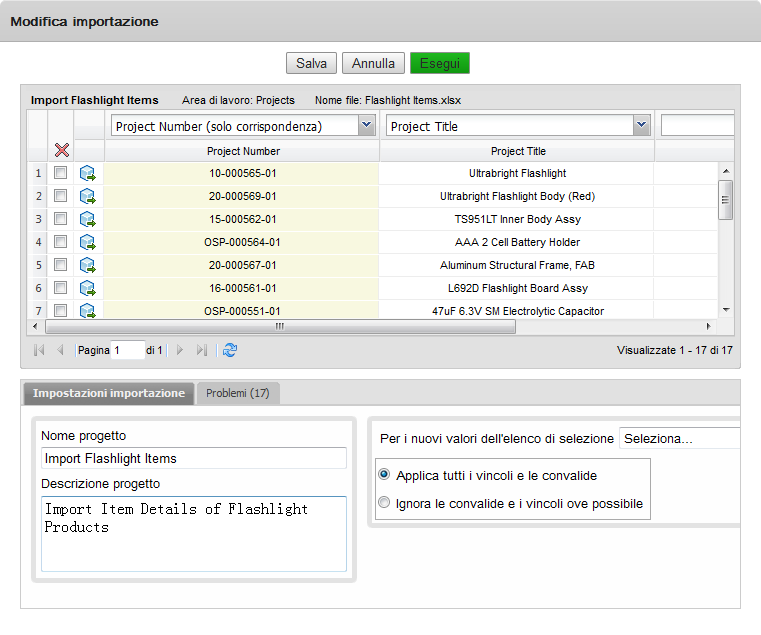
Task: Click cell TS951LT Inner Body Assy
Action: click(x=517, y=219)
